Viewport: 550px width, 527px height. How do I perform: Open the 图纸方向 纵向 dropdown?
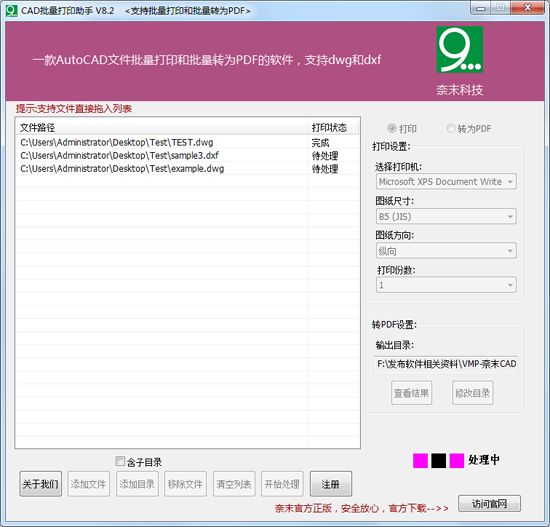coord(446,251)
